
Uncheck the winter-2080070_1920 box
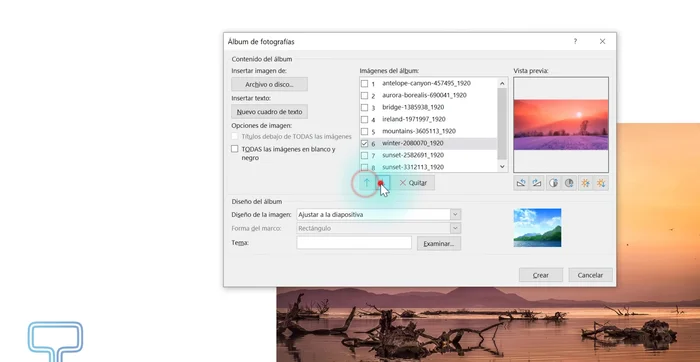[365, 143]
